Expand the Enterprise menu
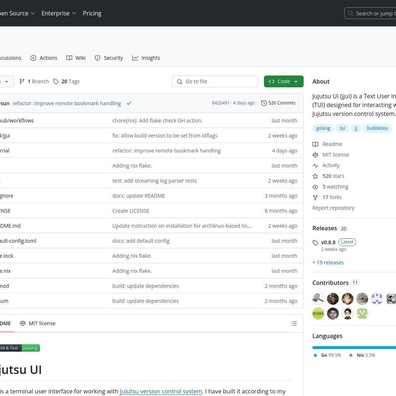Image resolution: width=396 pixels, height=396 pixels. point(59,13)
